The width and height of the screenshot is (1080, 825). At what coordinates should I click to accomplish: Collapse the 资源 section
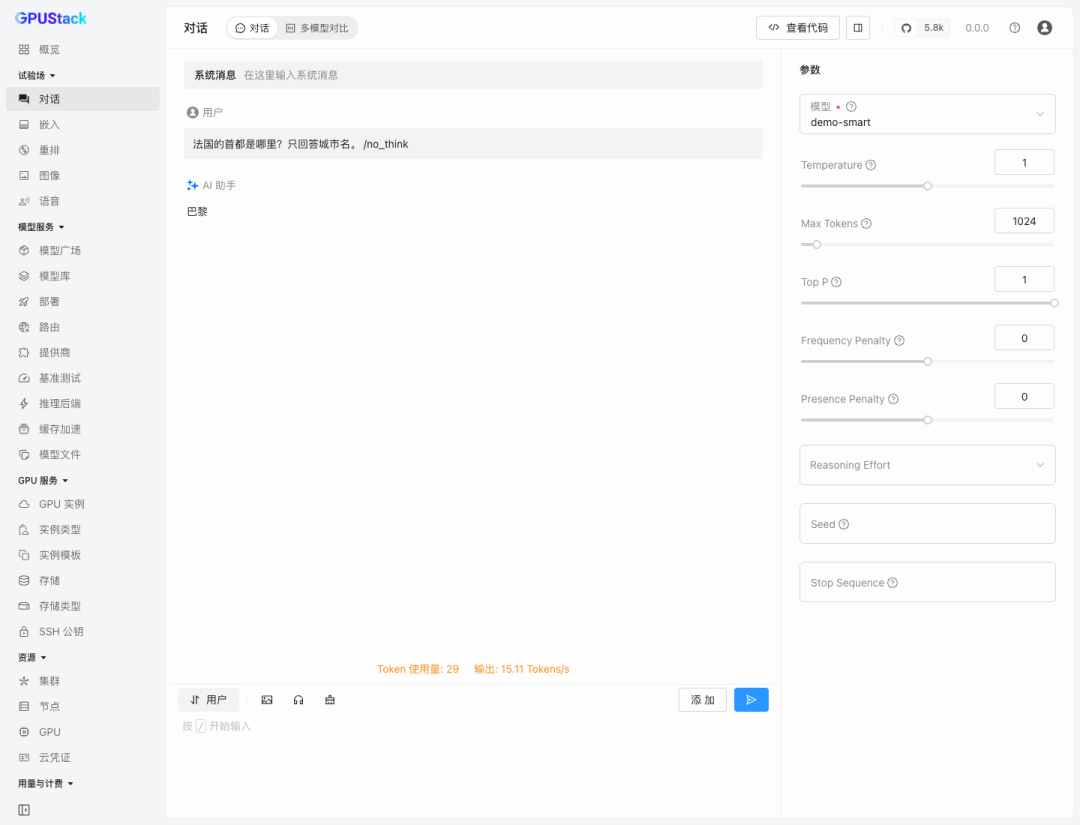coord(32,658)
